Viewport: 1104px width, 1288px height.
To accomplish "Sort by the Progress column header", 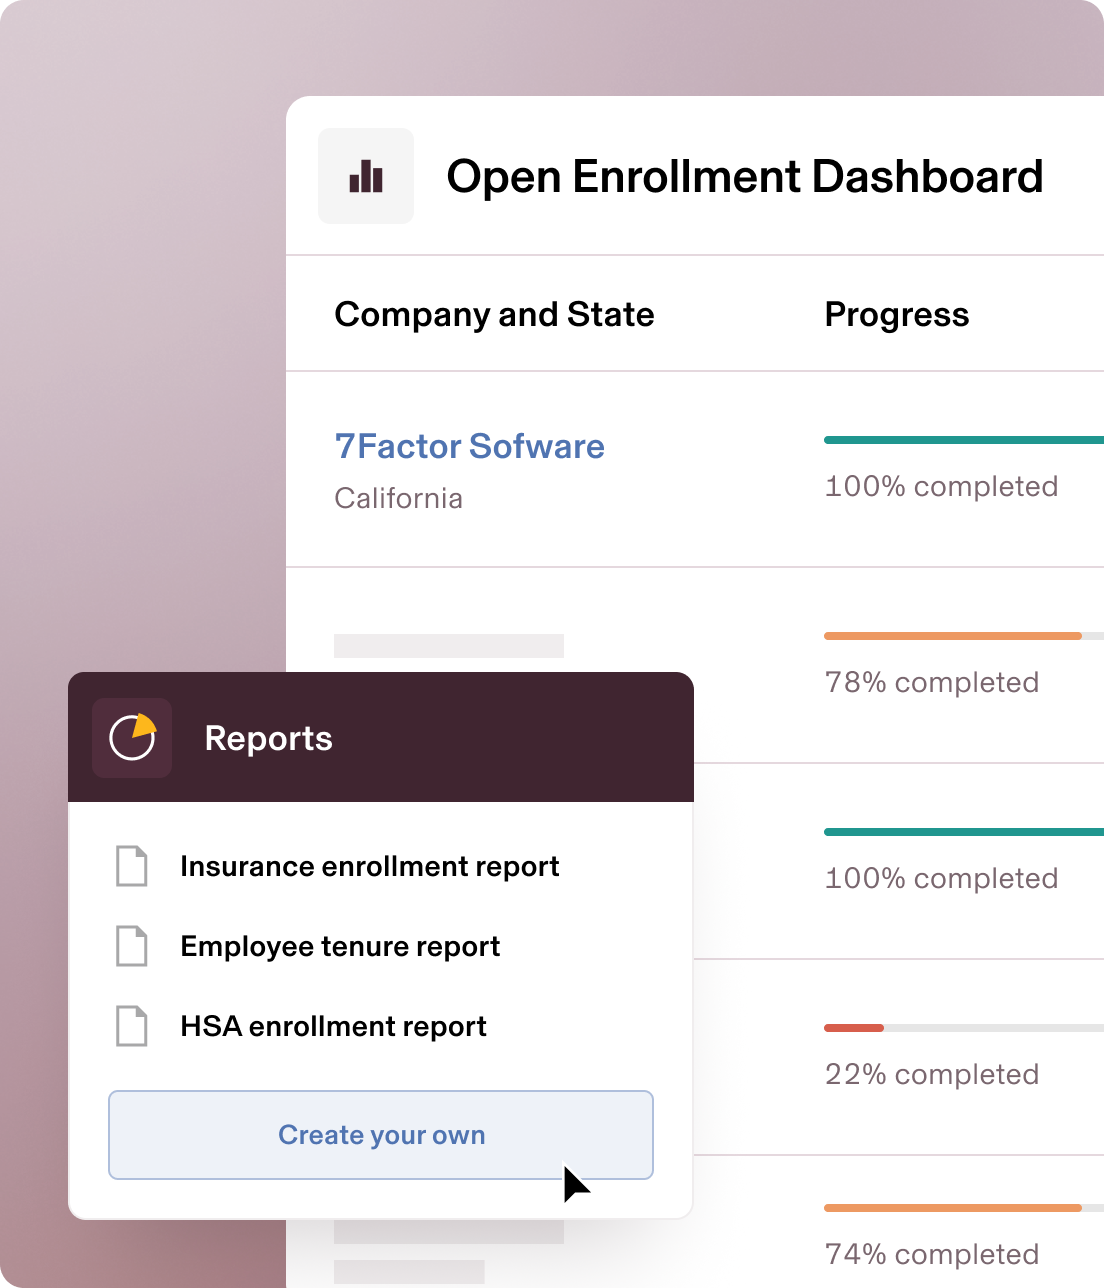I will pyautogui.click(x=896, y=313).
